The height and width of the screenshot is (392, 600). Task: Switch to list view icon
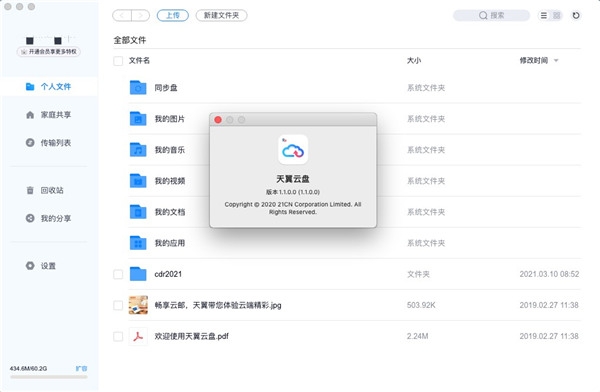pos(543,15)
